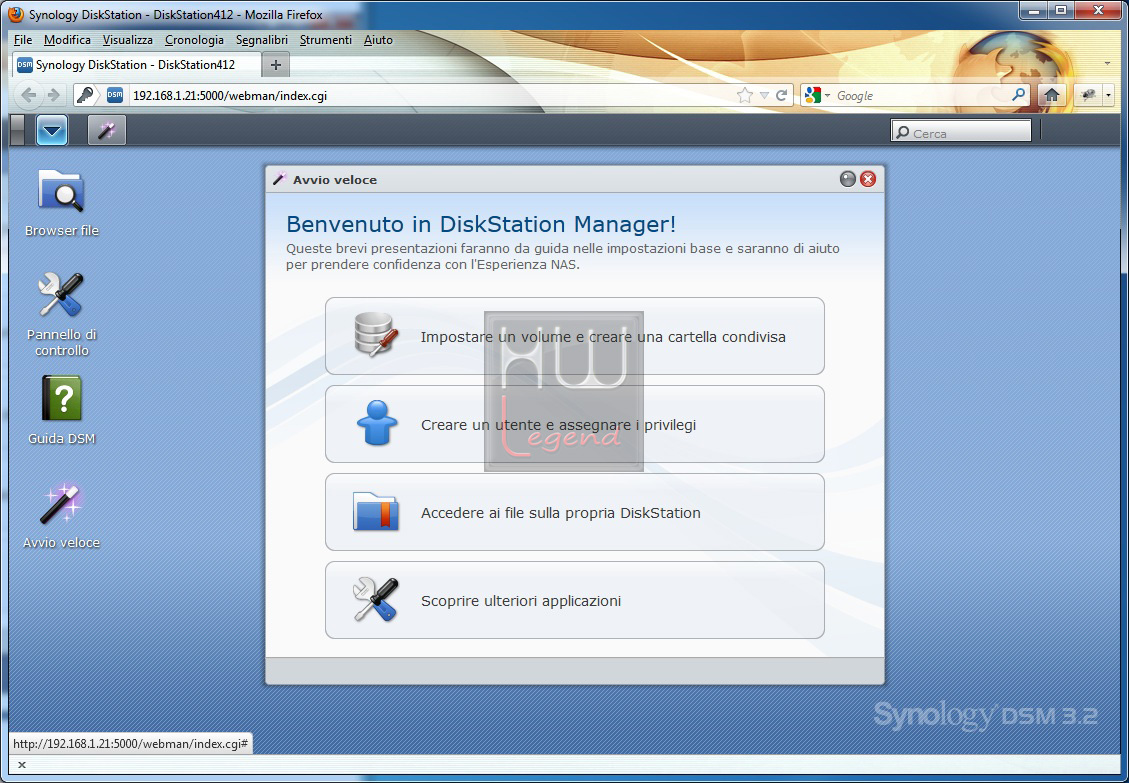The width and height of the screenshot is (1129, 783).
Task: Open the Cronologia menu
Action: (x=194, y=40)
